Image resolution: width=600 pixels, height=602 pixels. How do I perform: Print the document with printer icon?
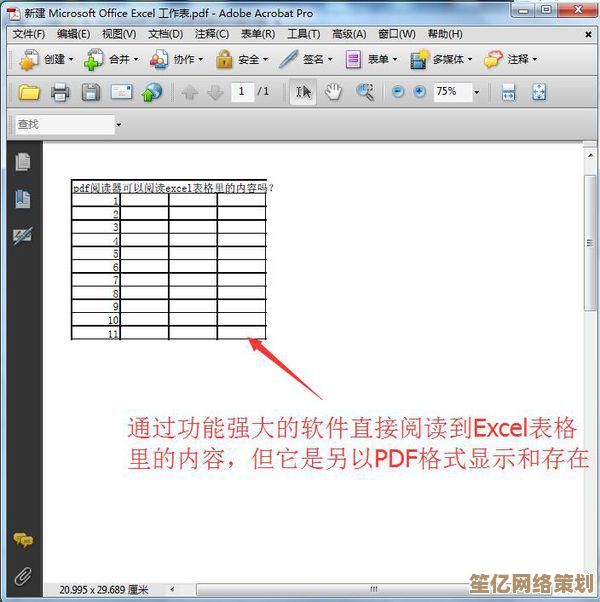point(60,92)
